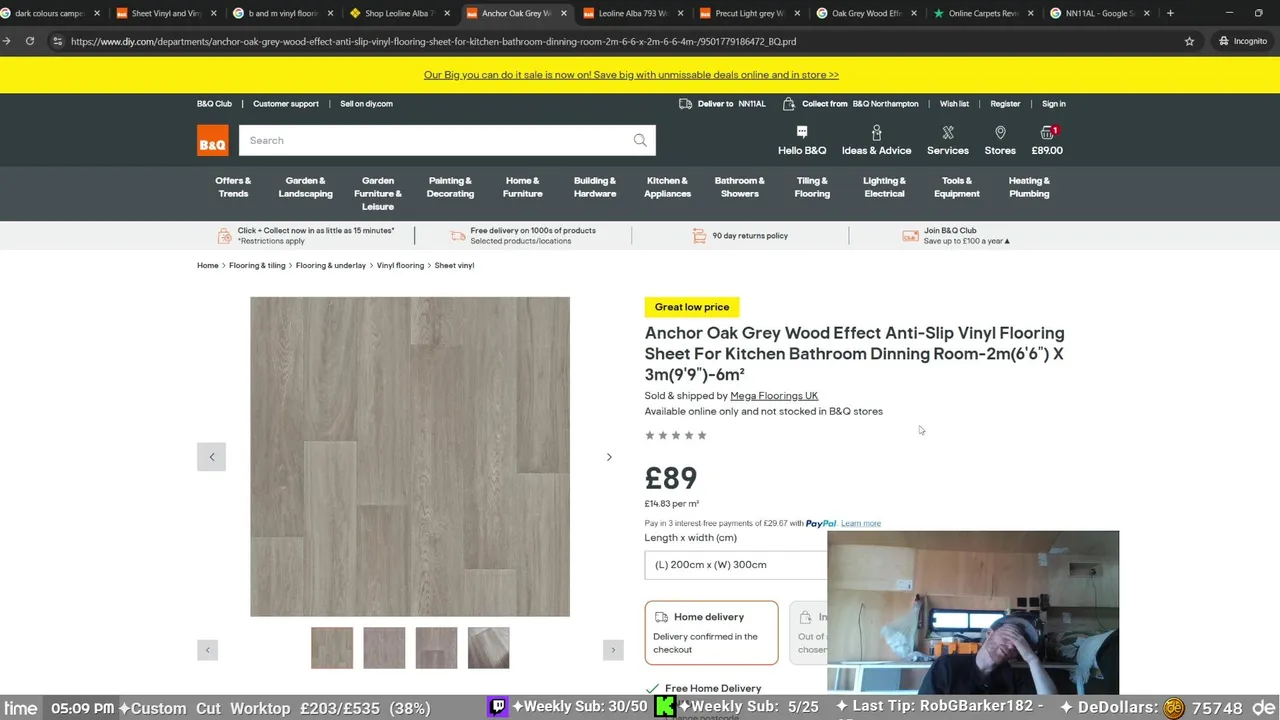The width and height of the screenshot is (1280, 720).
Task: Open the Stores location pin
Action: (x=1000, y=132)
